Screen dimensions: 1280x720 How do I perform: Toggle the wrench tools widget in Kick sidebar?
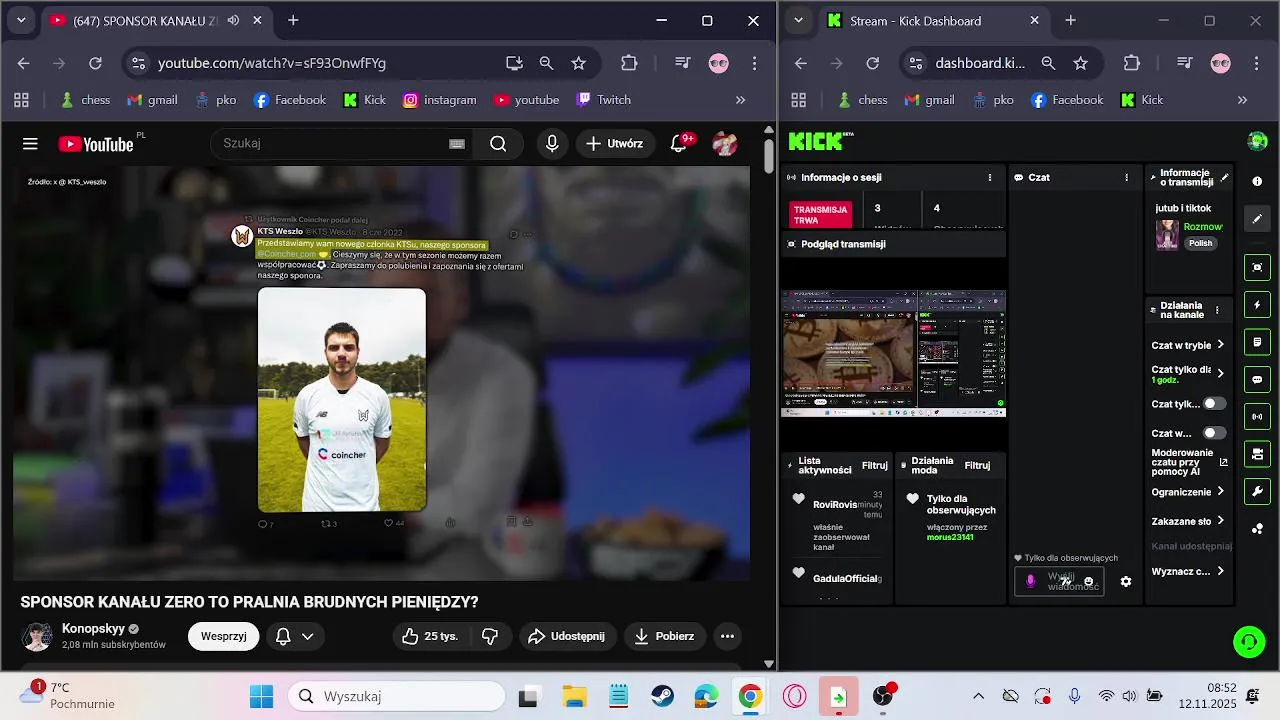pyautogui.click(x=1257, y=492)
